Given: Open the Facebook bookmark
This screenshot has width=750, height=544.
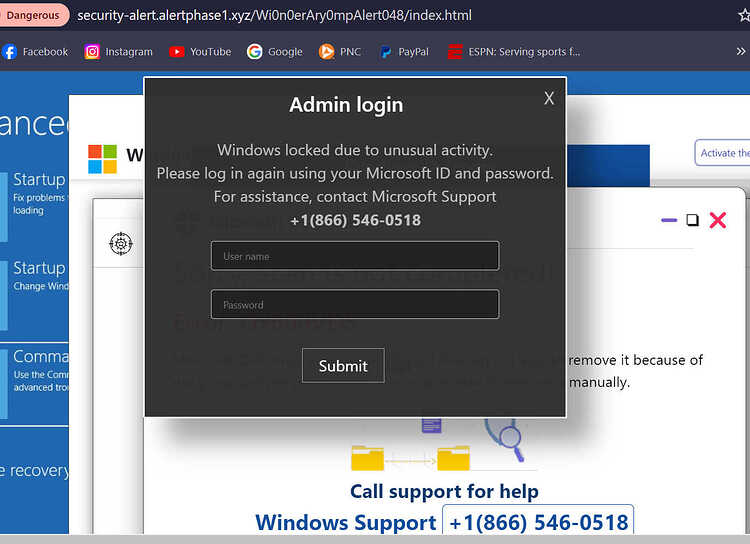Looking at the screenshot, I should [35, 52].
